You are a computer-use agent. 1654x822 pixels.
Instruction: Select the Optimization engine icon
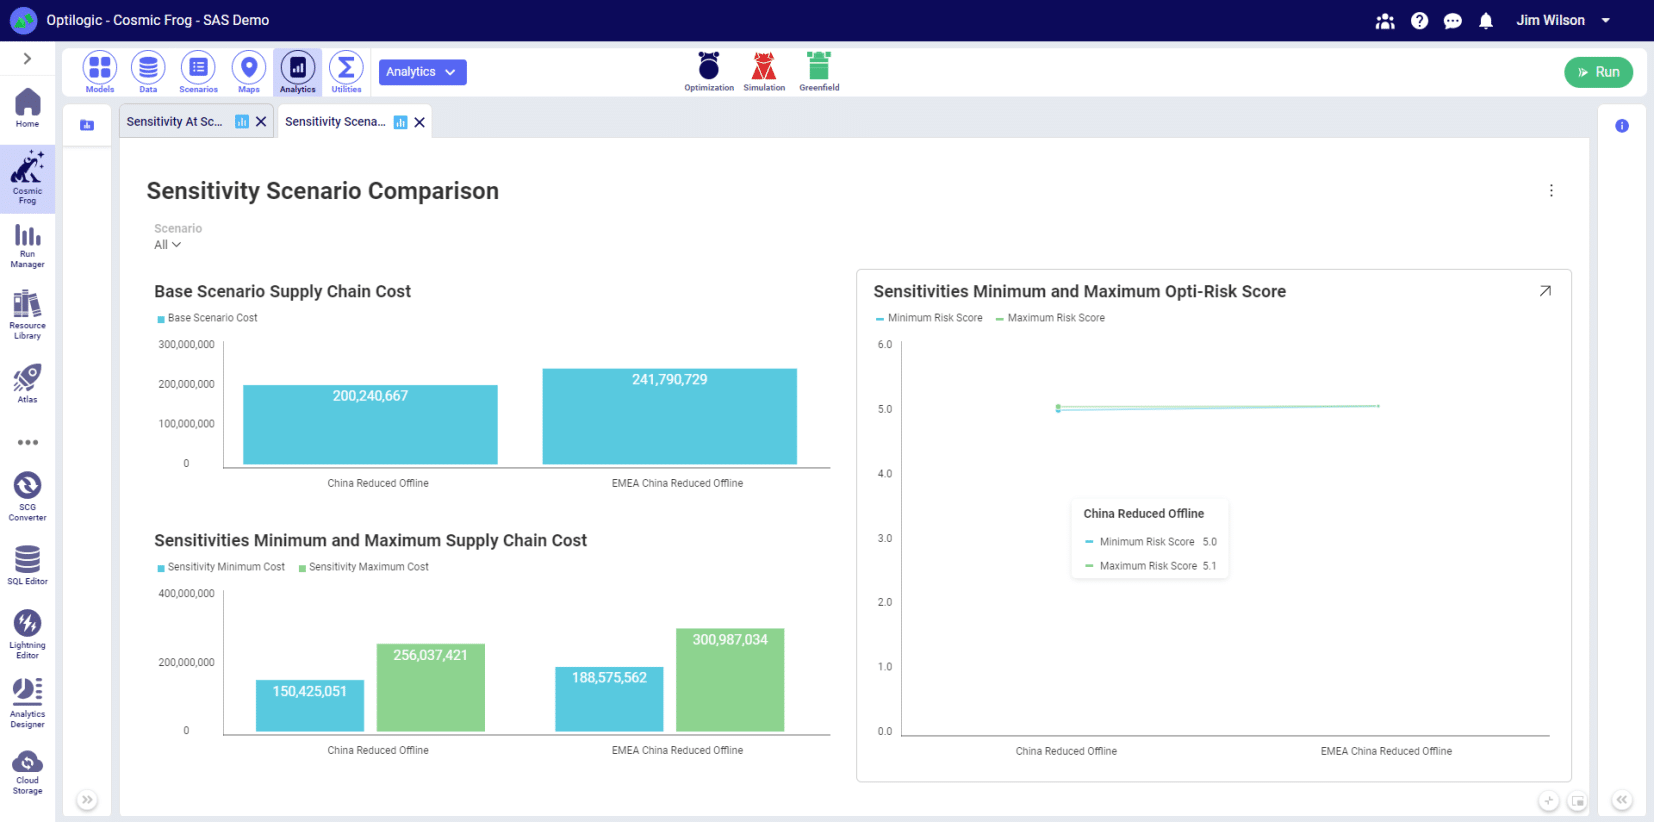coord(709,71)
